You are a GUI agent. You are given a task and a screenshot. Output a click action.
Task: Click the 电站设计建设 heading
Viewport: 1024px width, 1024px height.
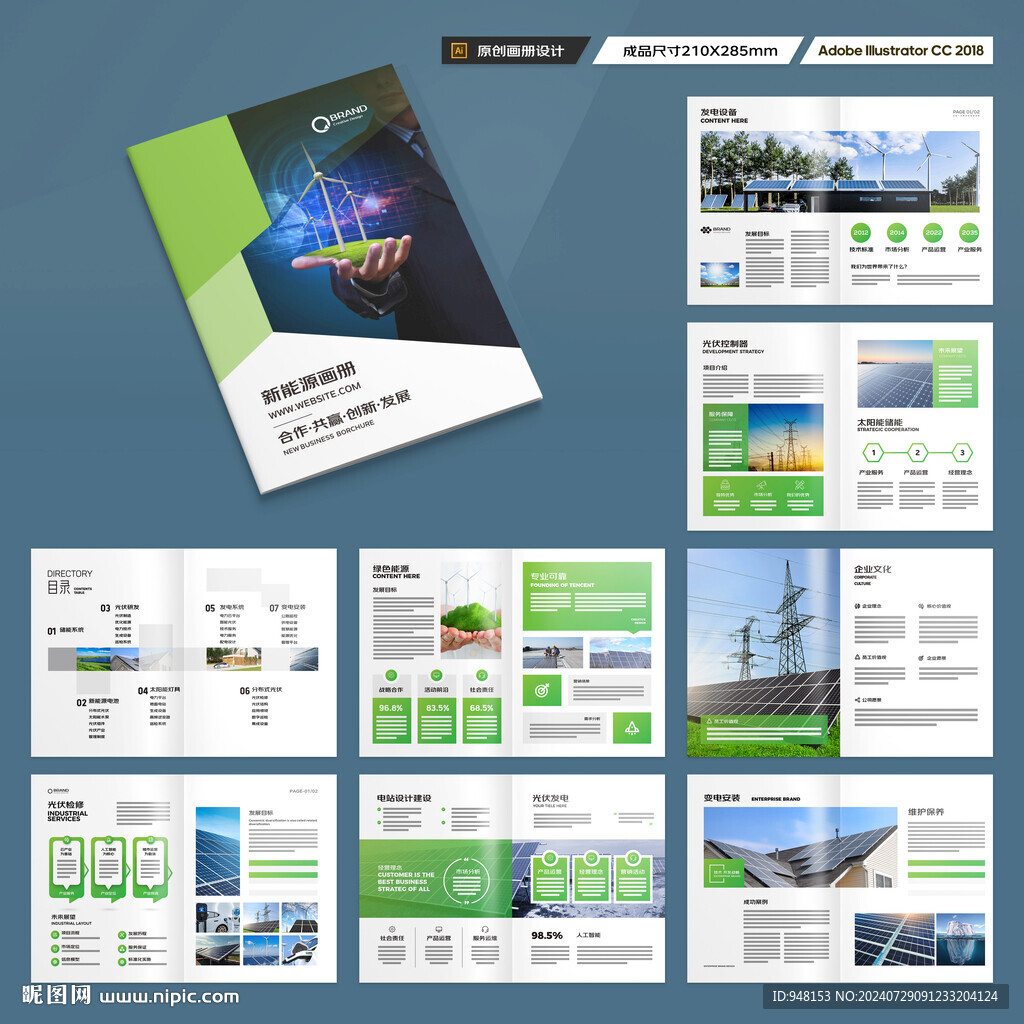point(404,798)
